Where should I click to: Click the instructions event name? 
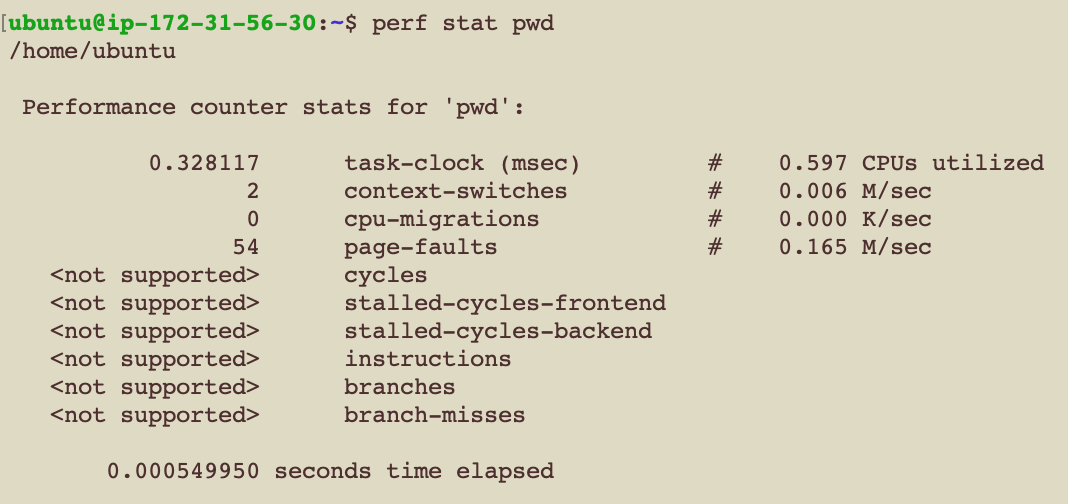tap(427, 359)
